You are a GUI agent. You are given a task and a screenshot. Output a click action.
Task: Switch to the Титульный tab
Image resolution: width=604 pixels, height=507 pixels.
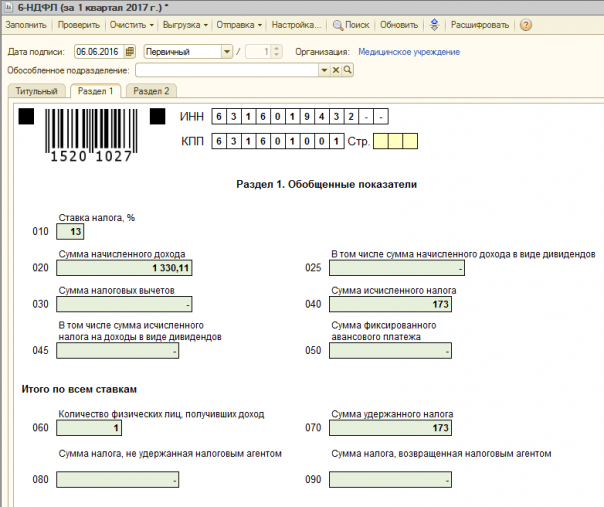click(37, 91)
